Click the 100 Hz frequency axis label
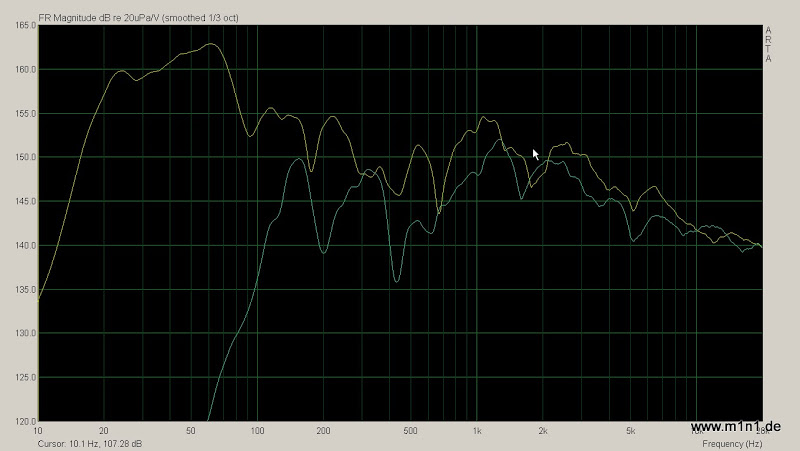 tap(257, 432)
